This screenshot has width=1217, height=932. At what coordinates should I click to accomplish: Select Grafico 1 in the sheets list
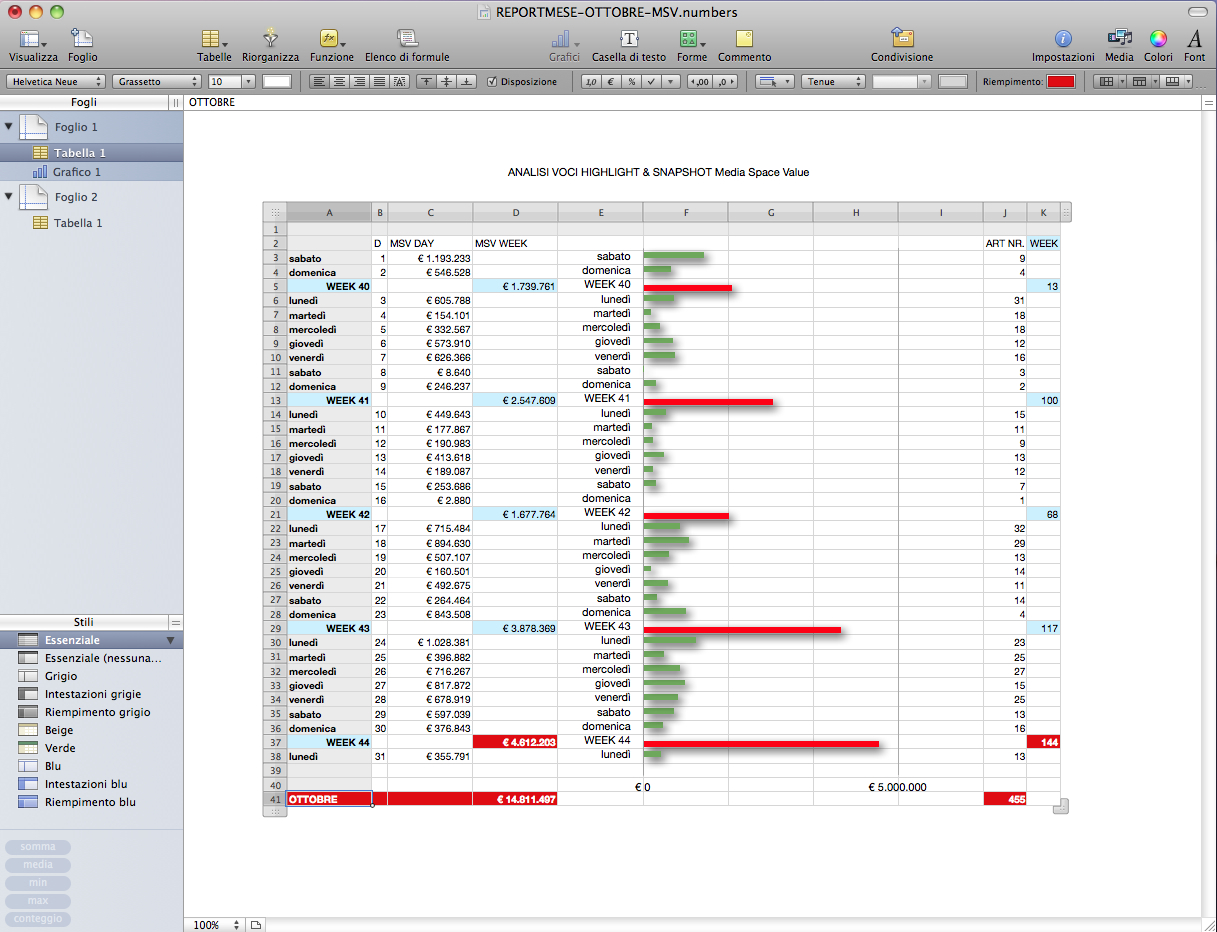(x=77, y=172)
